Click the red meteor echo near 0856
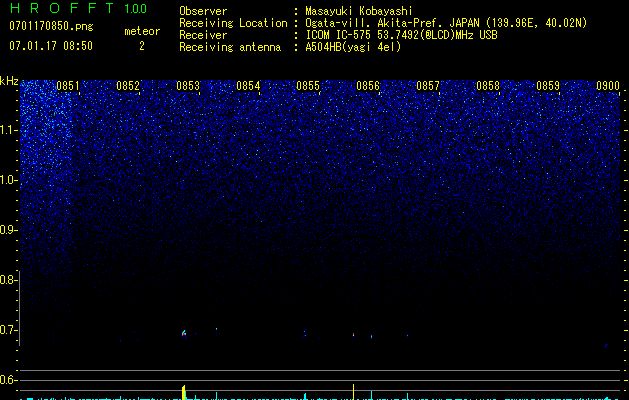This screenshot has width=629, height=400. (x=353, y=334)
